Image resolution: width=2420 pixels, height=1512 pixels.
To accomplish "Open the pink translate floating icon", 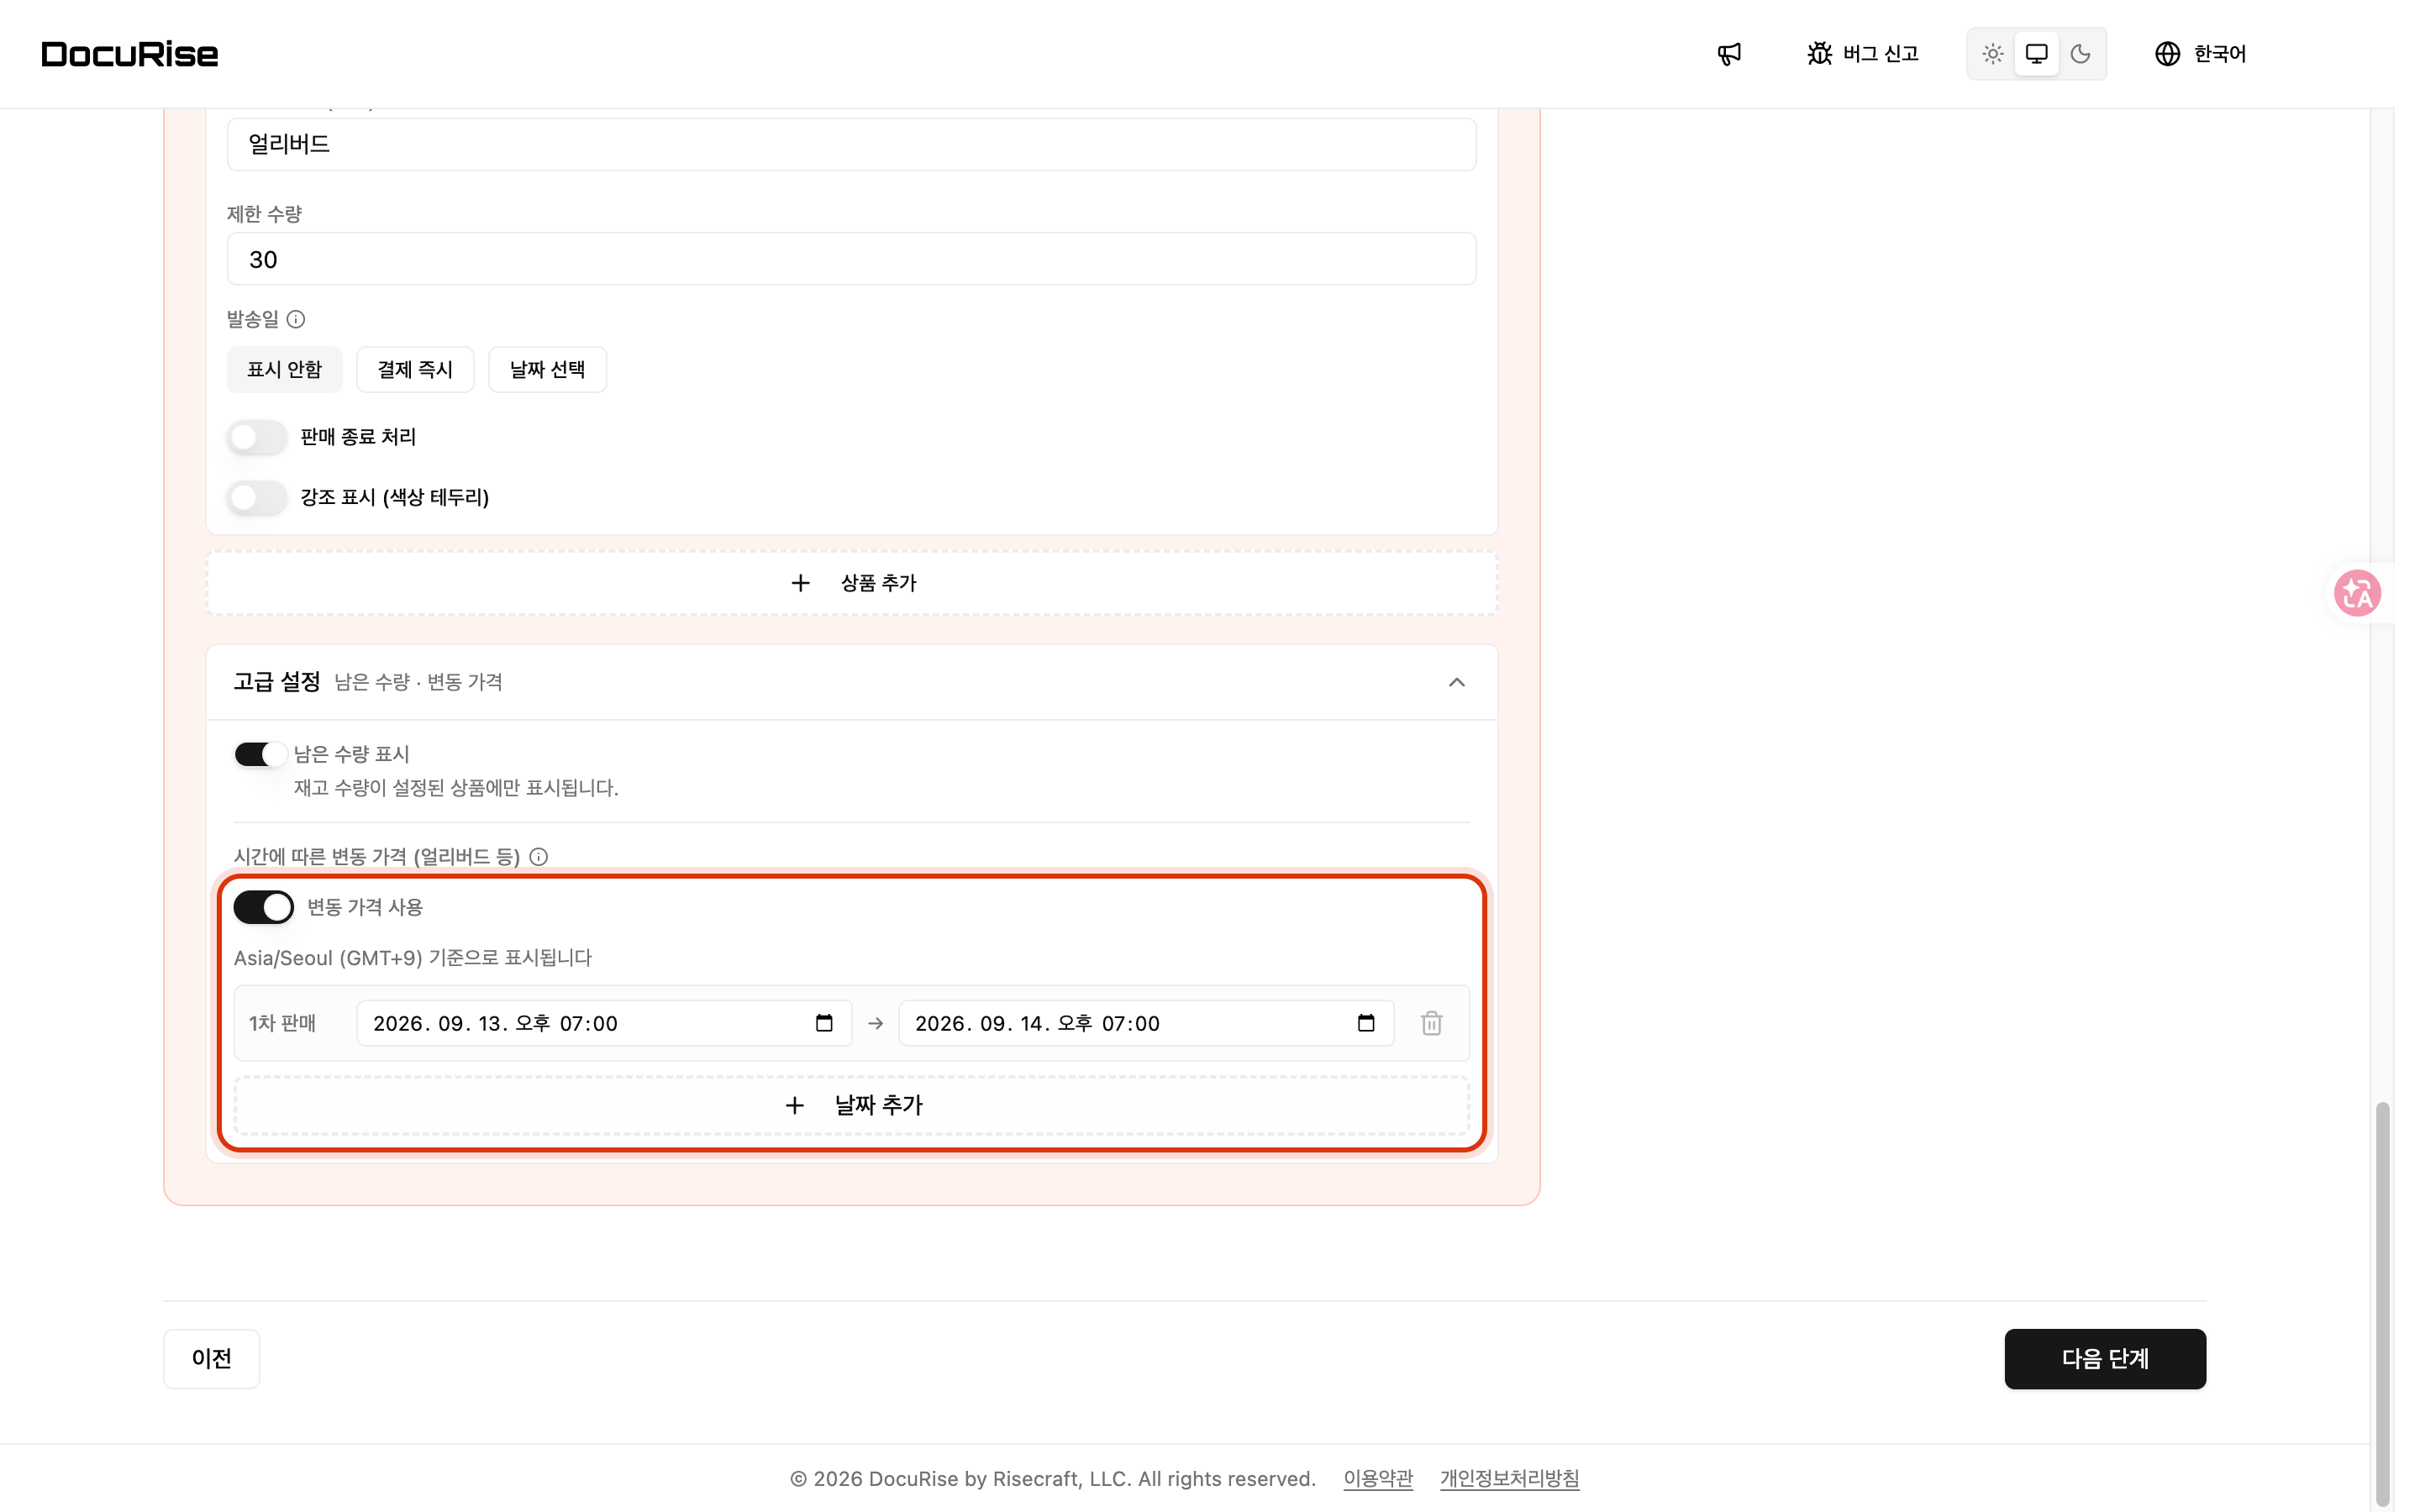I will pos(2357,593).
